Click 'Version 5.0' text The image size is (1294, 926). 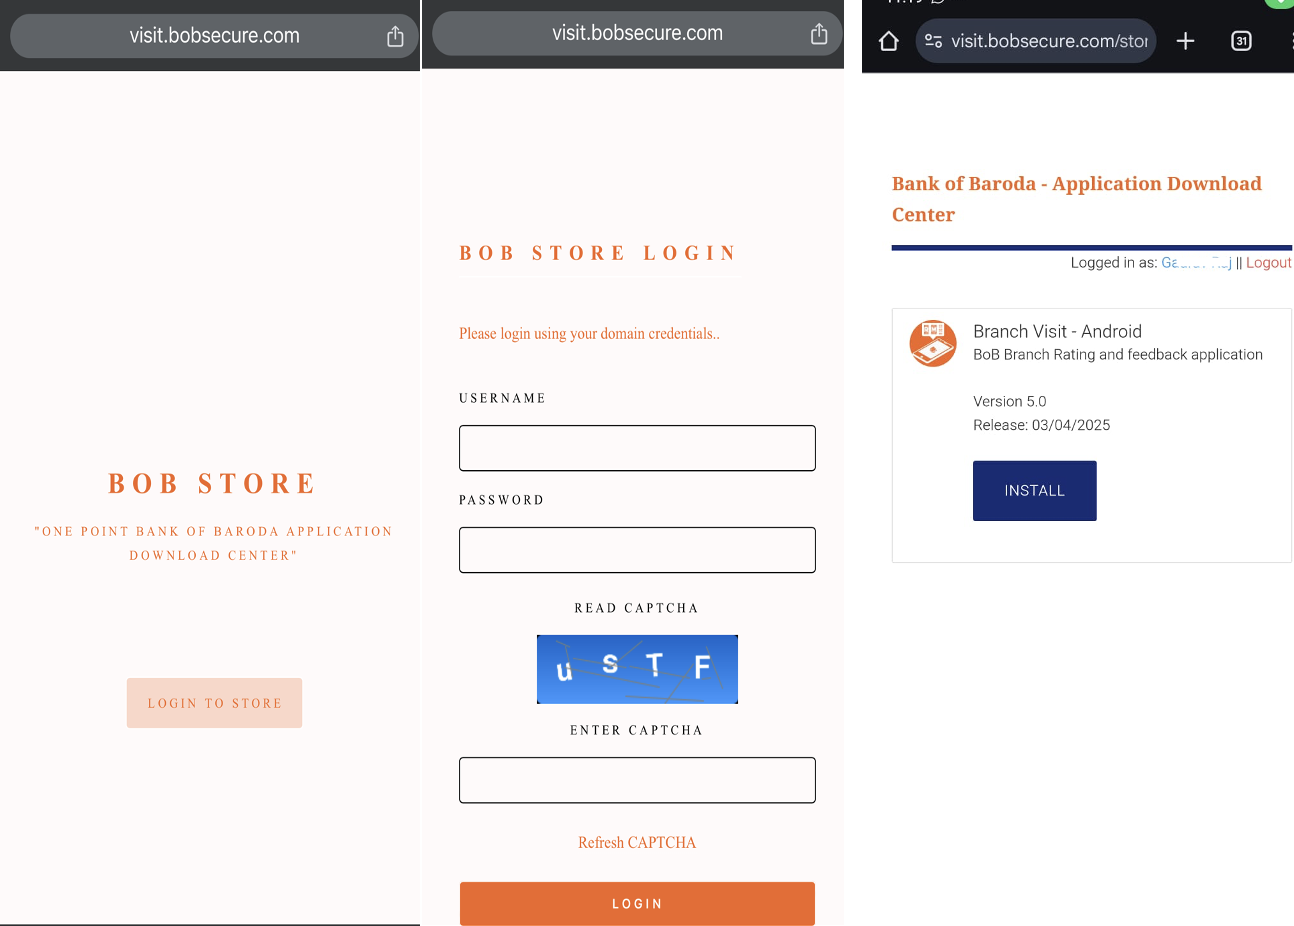tap(1009, 401)
